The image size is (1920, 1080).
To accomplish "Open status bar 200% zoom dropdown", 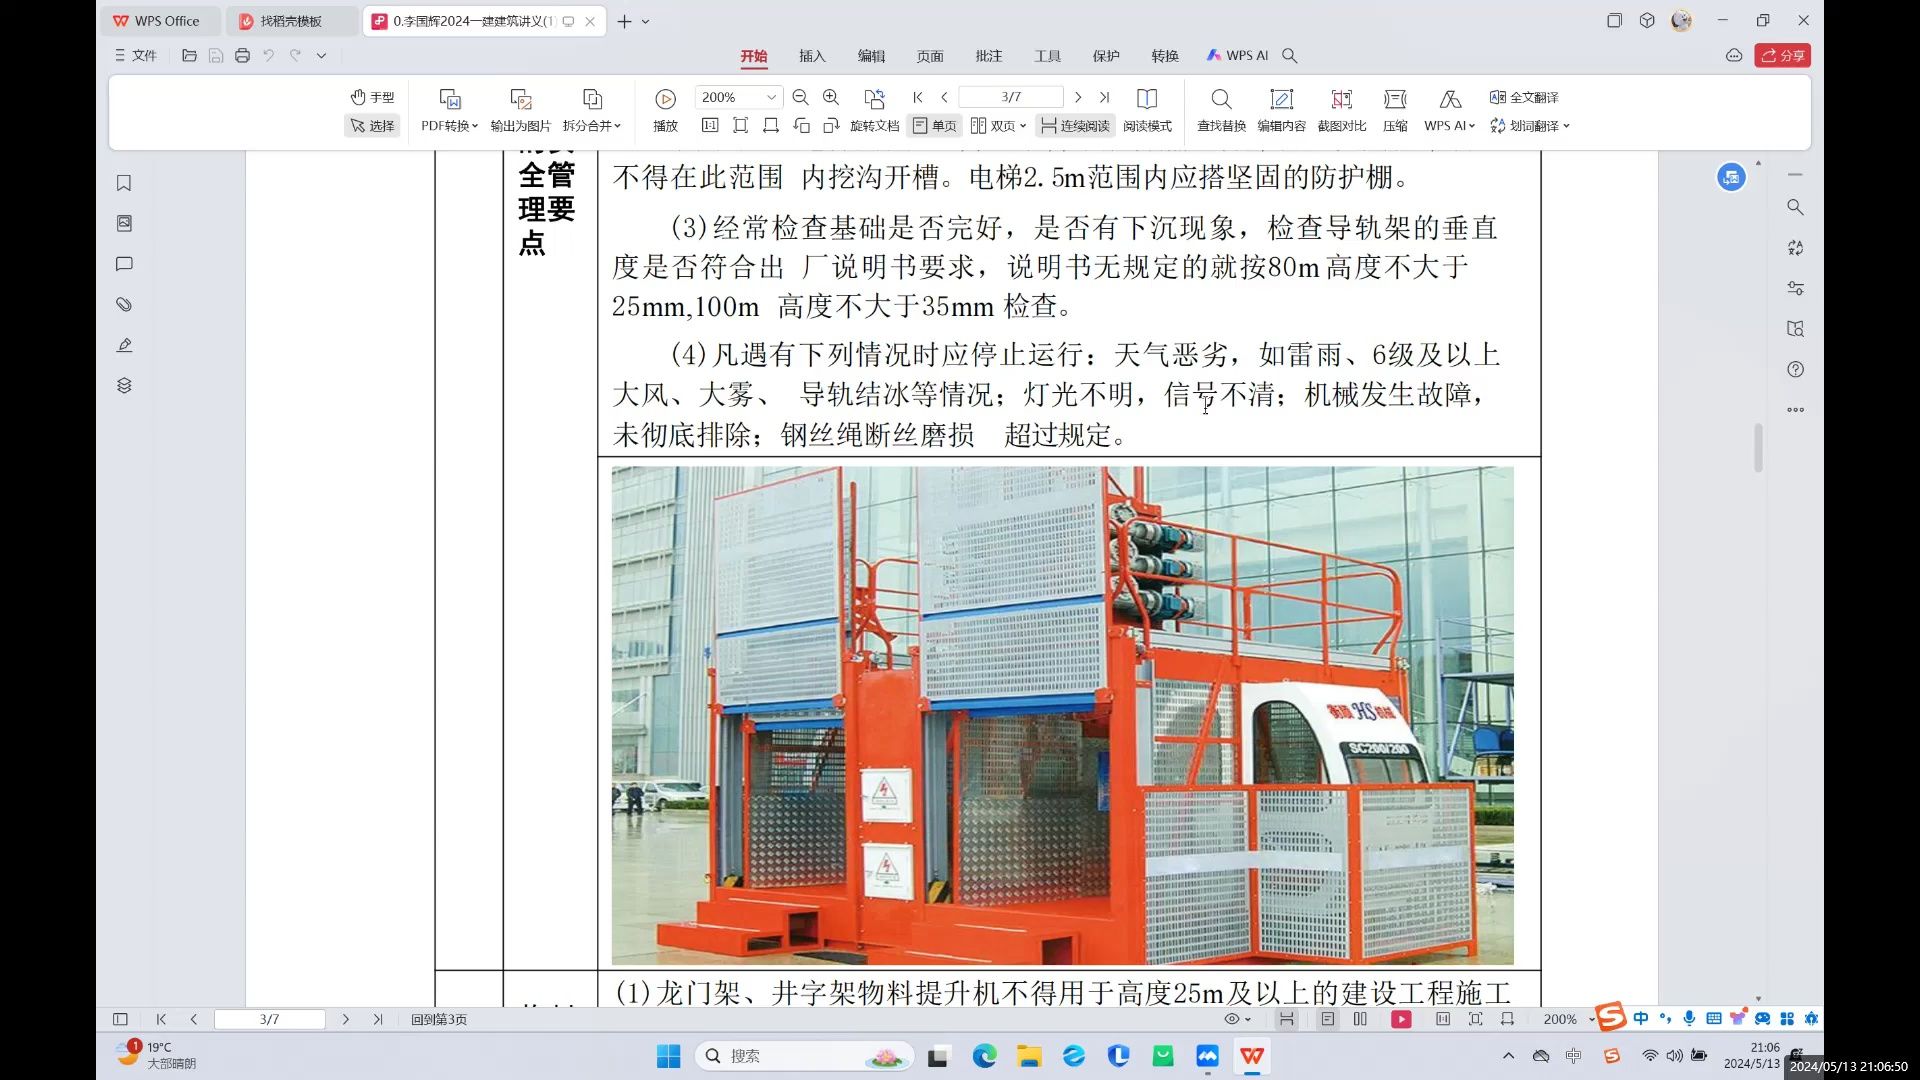I will (x=1568, y=1019).
